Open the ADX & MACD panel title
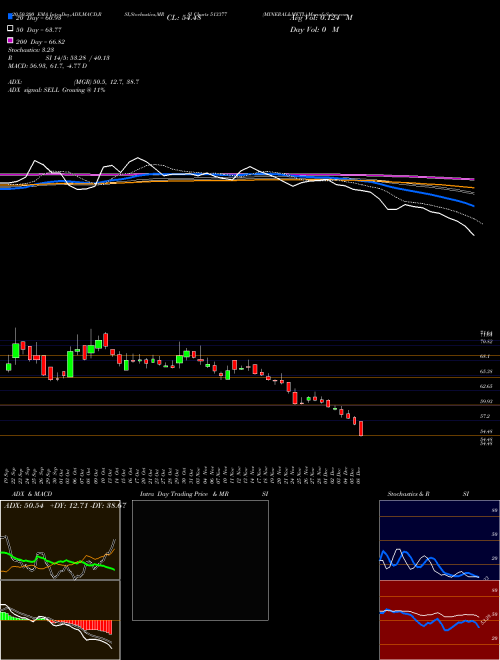This screenshot has width=500, height=660. [x=32, y=494]
